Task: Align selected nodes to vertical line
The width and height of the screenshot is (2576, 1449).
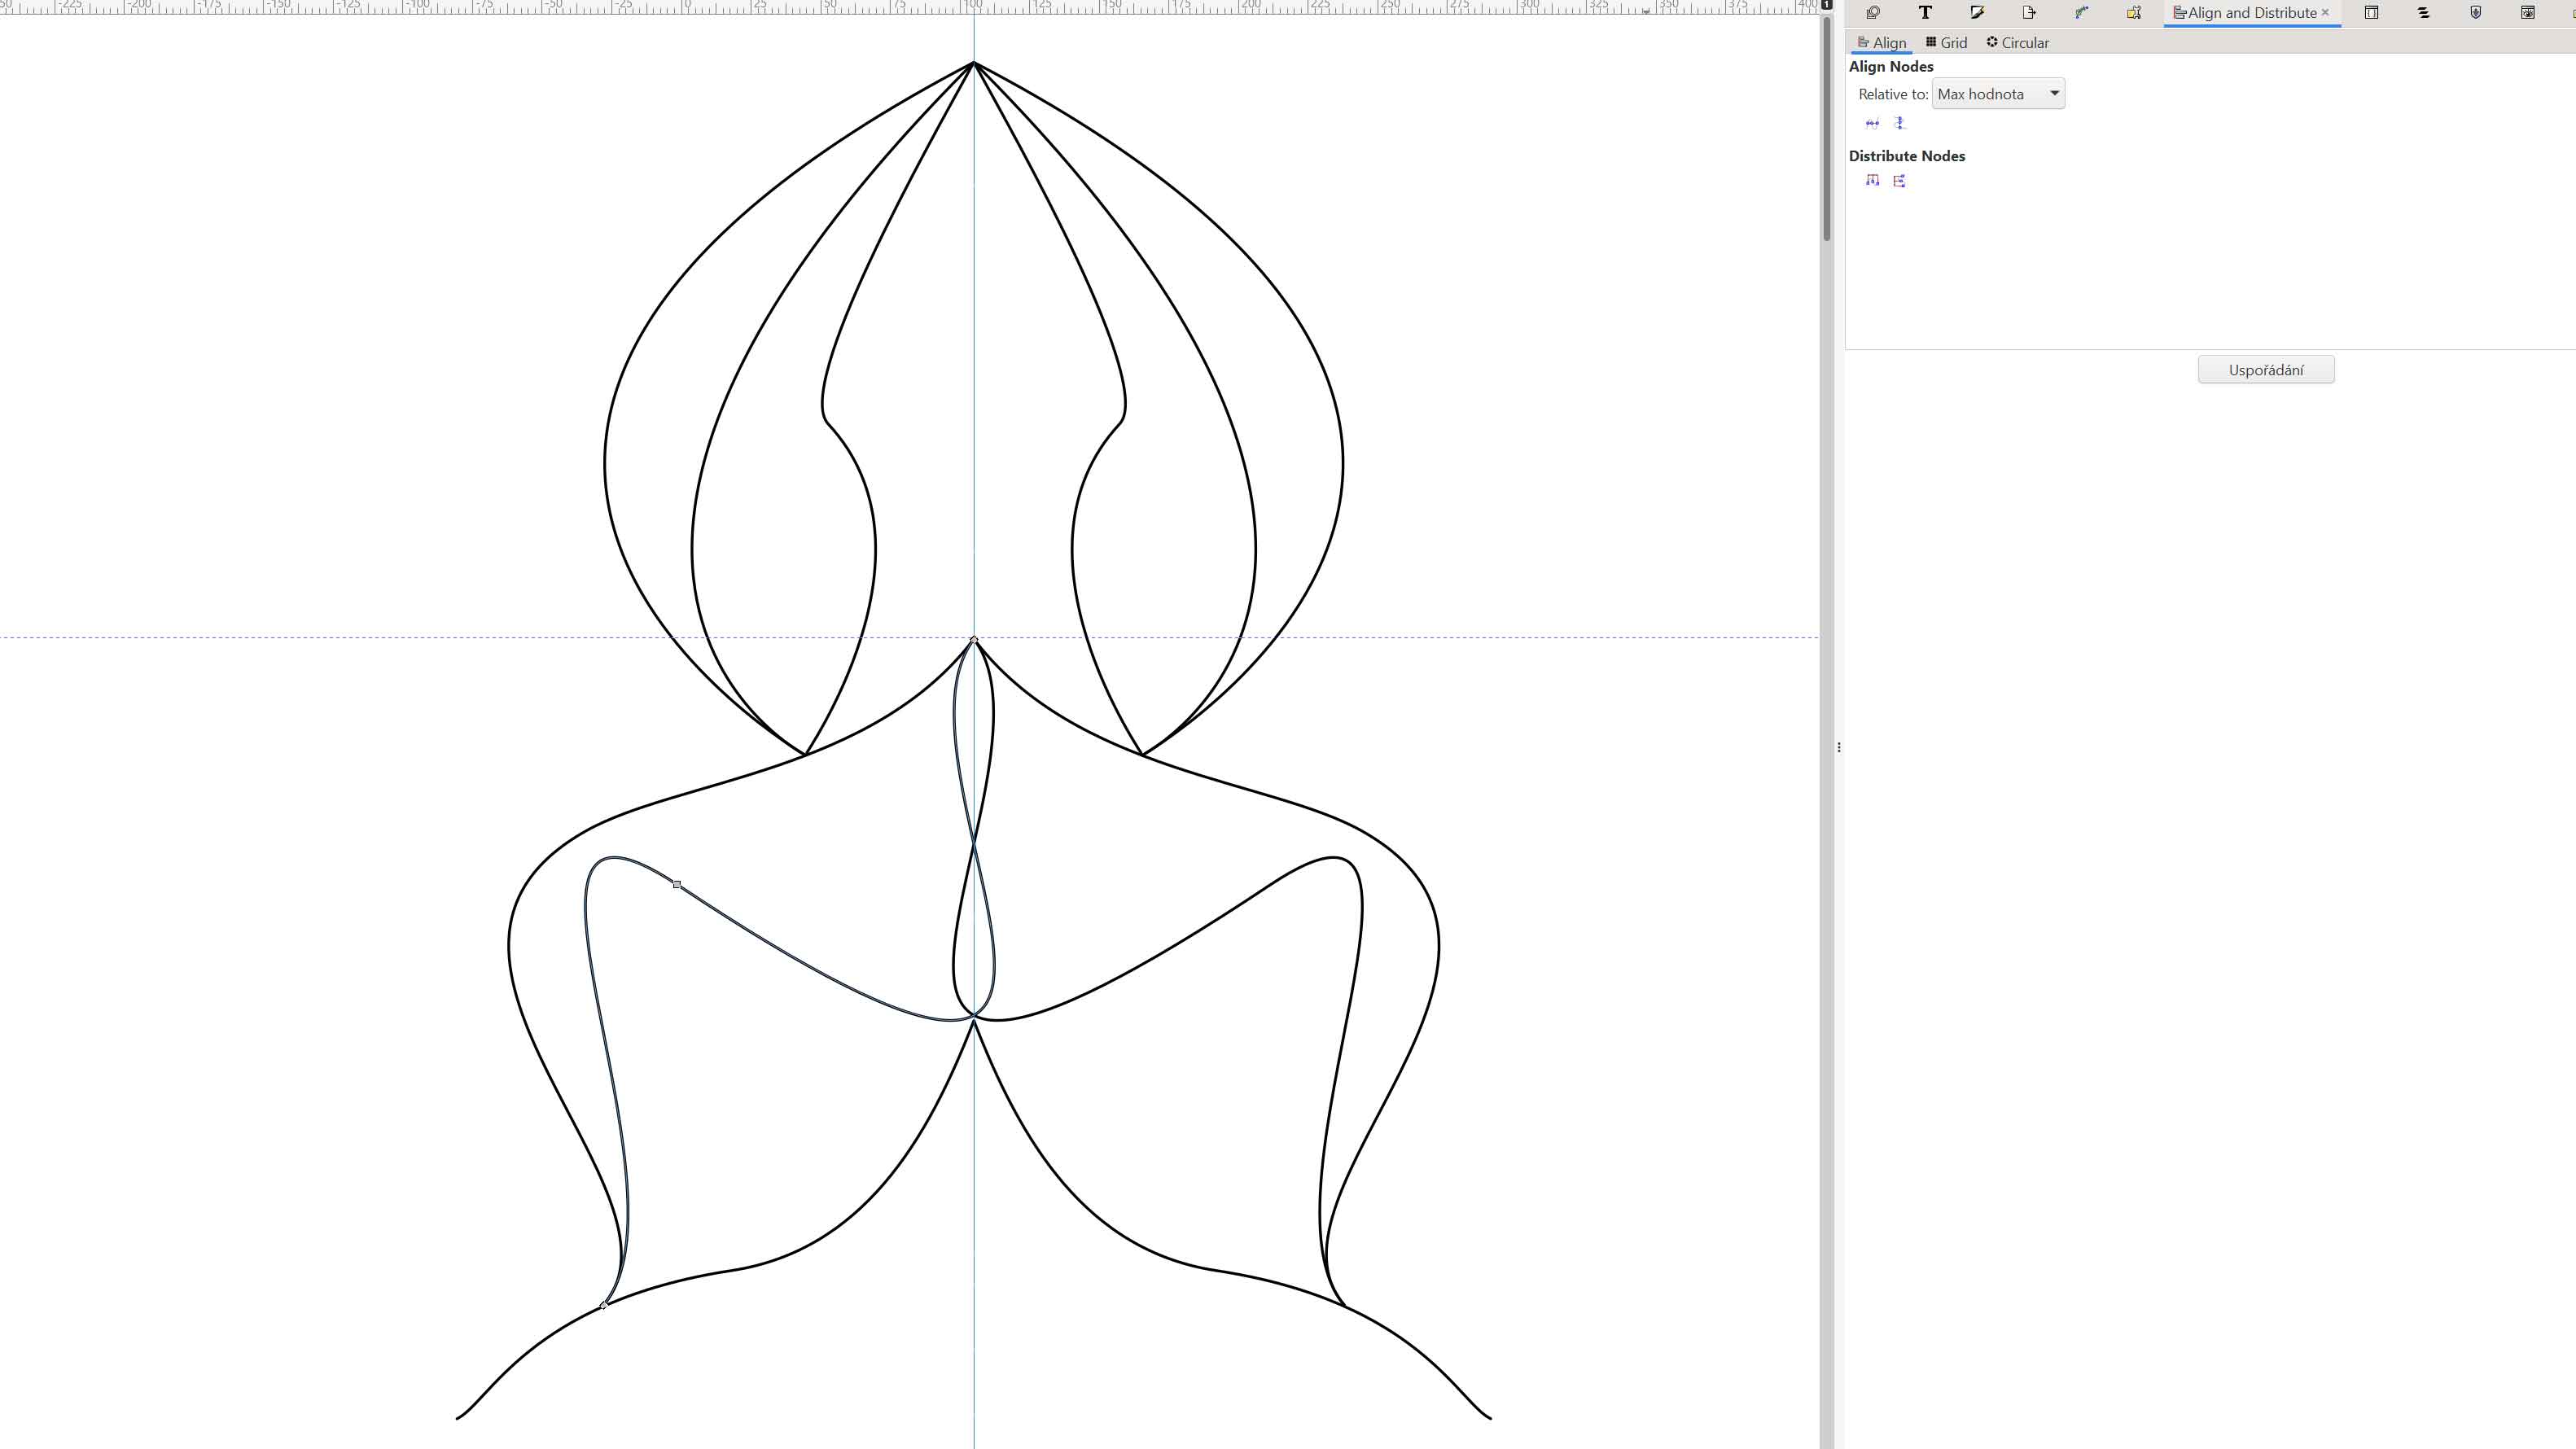Action: coord(1899,123)
